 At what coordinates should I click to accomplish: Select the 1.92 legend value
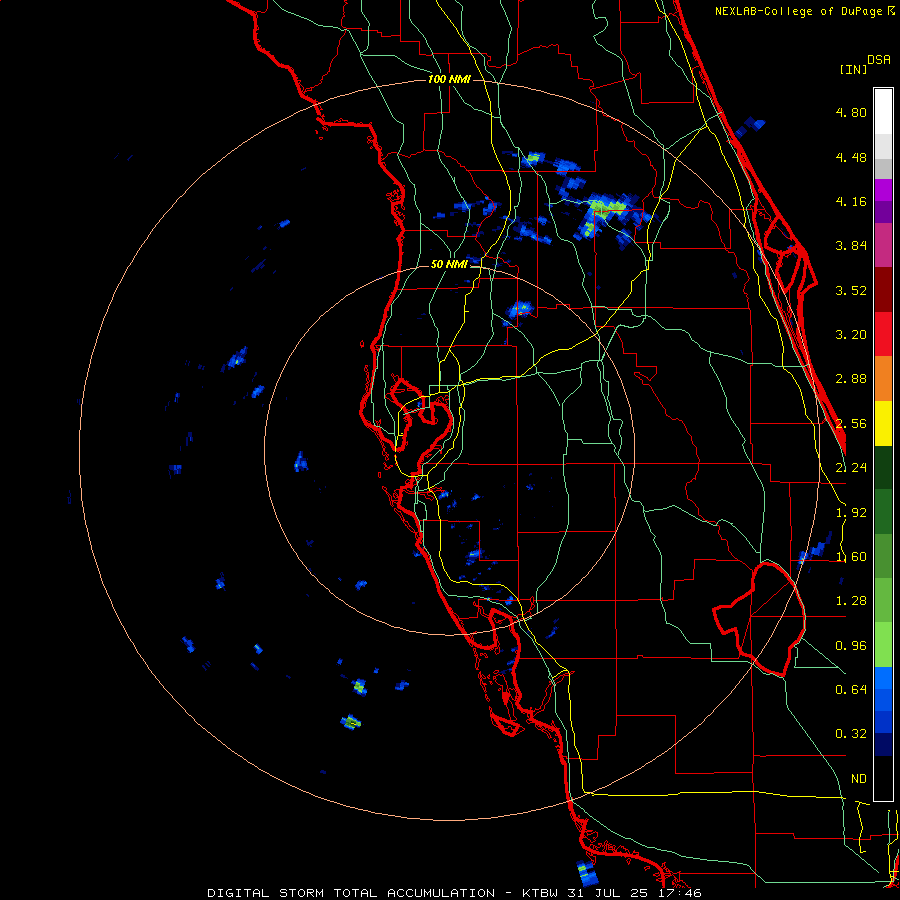[x=851, y=513]
